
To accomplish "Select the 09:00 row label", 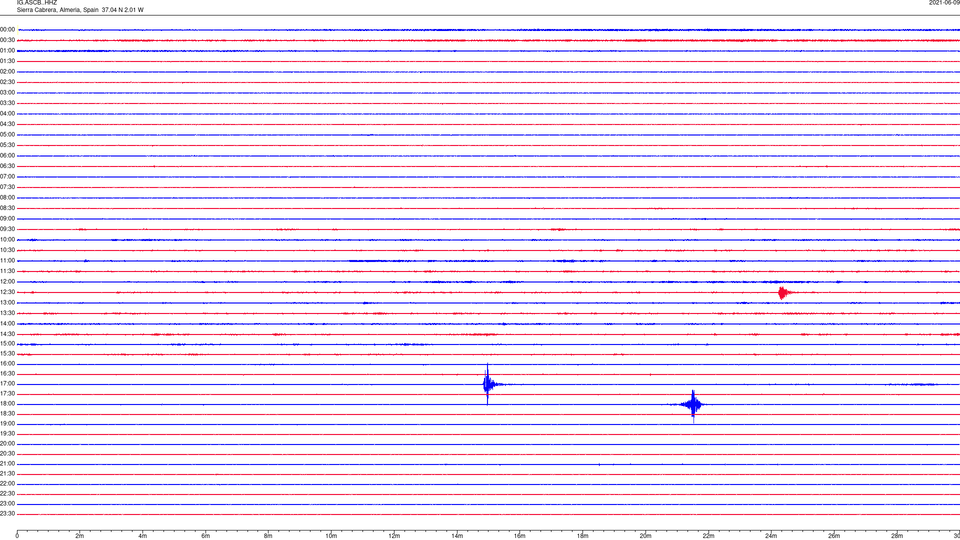I will point(7,219).
